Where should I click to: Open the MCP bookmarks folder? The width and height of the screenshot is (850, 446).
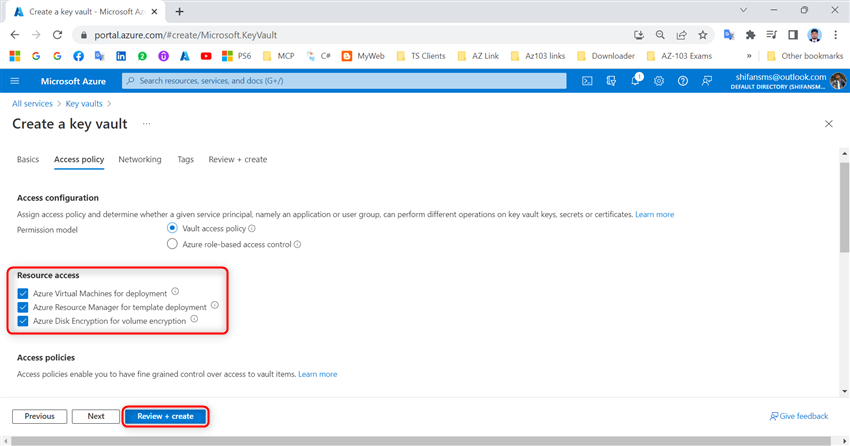[279, 56]
